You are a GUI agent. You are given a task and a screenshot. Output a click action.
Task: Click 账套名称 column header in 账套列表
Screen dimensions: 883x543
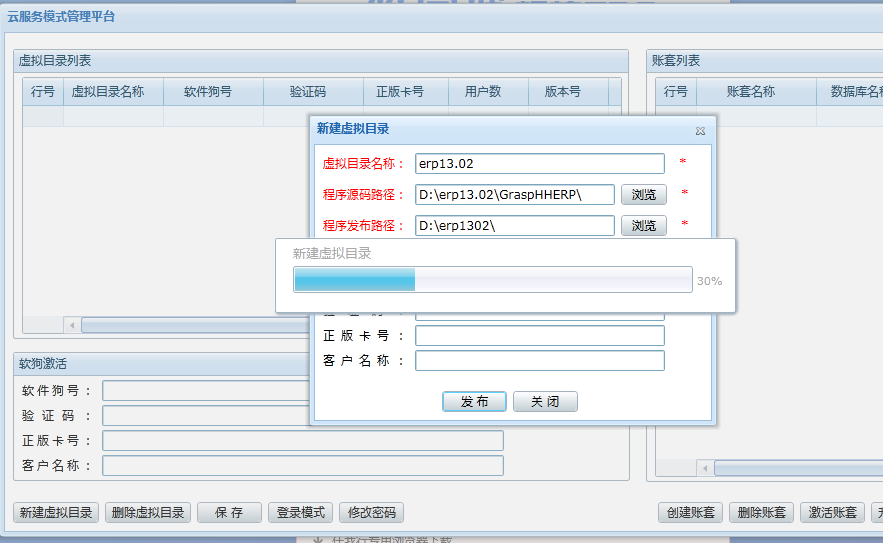pos(750,92)
